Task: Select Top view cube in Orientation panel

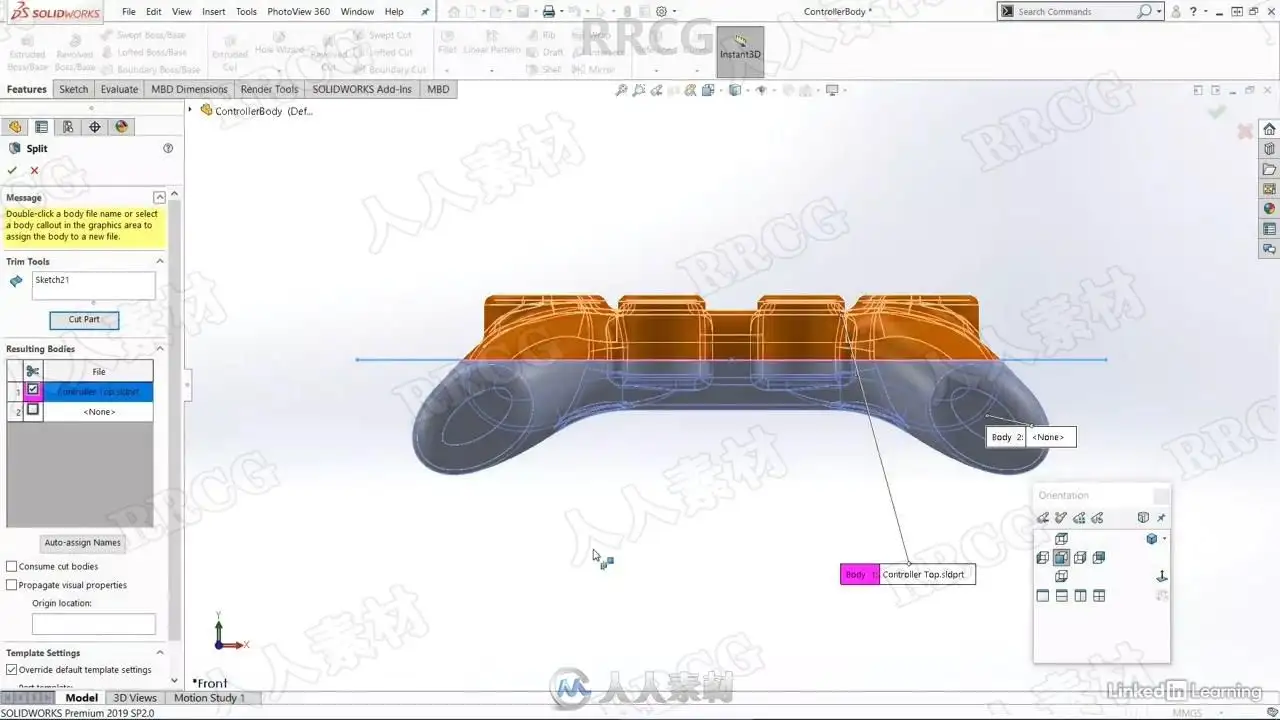Action: [x=1062, y=539]
